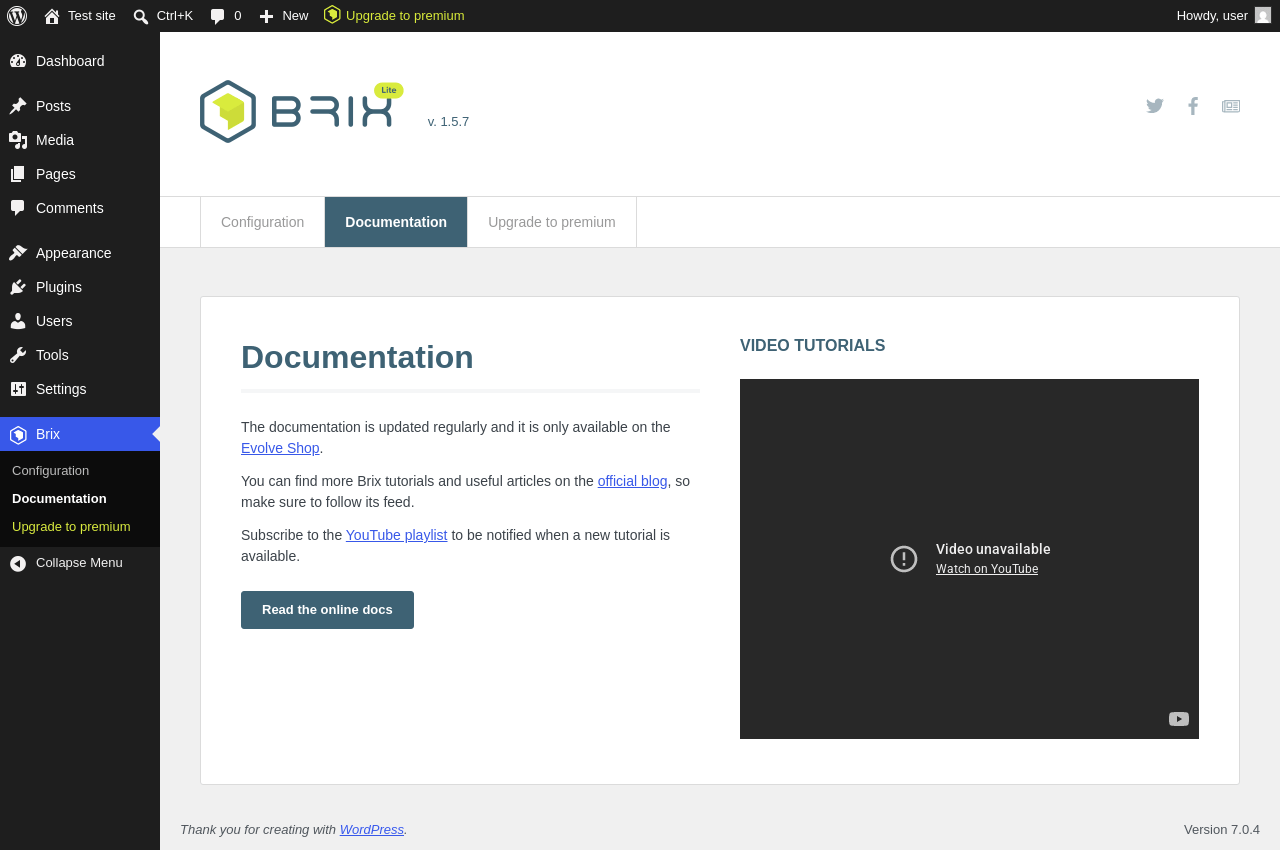This screenshot has height=850, width=1280.
Task: Click the Collapse Menu label
Action: point(79,563)
